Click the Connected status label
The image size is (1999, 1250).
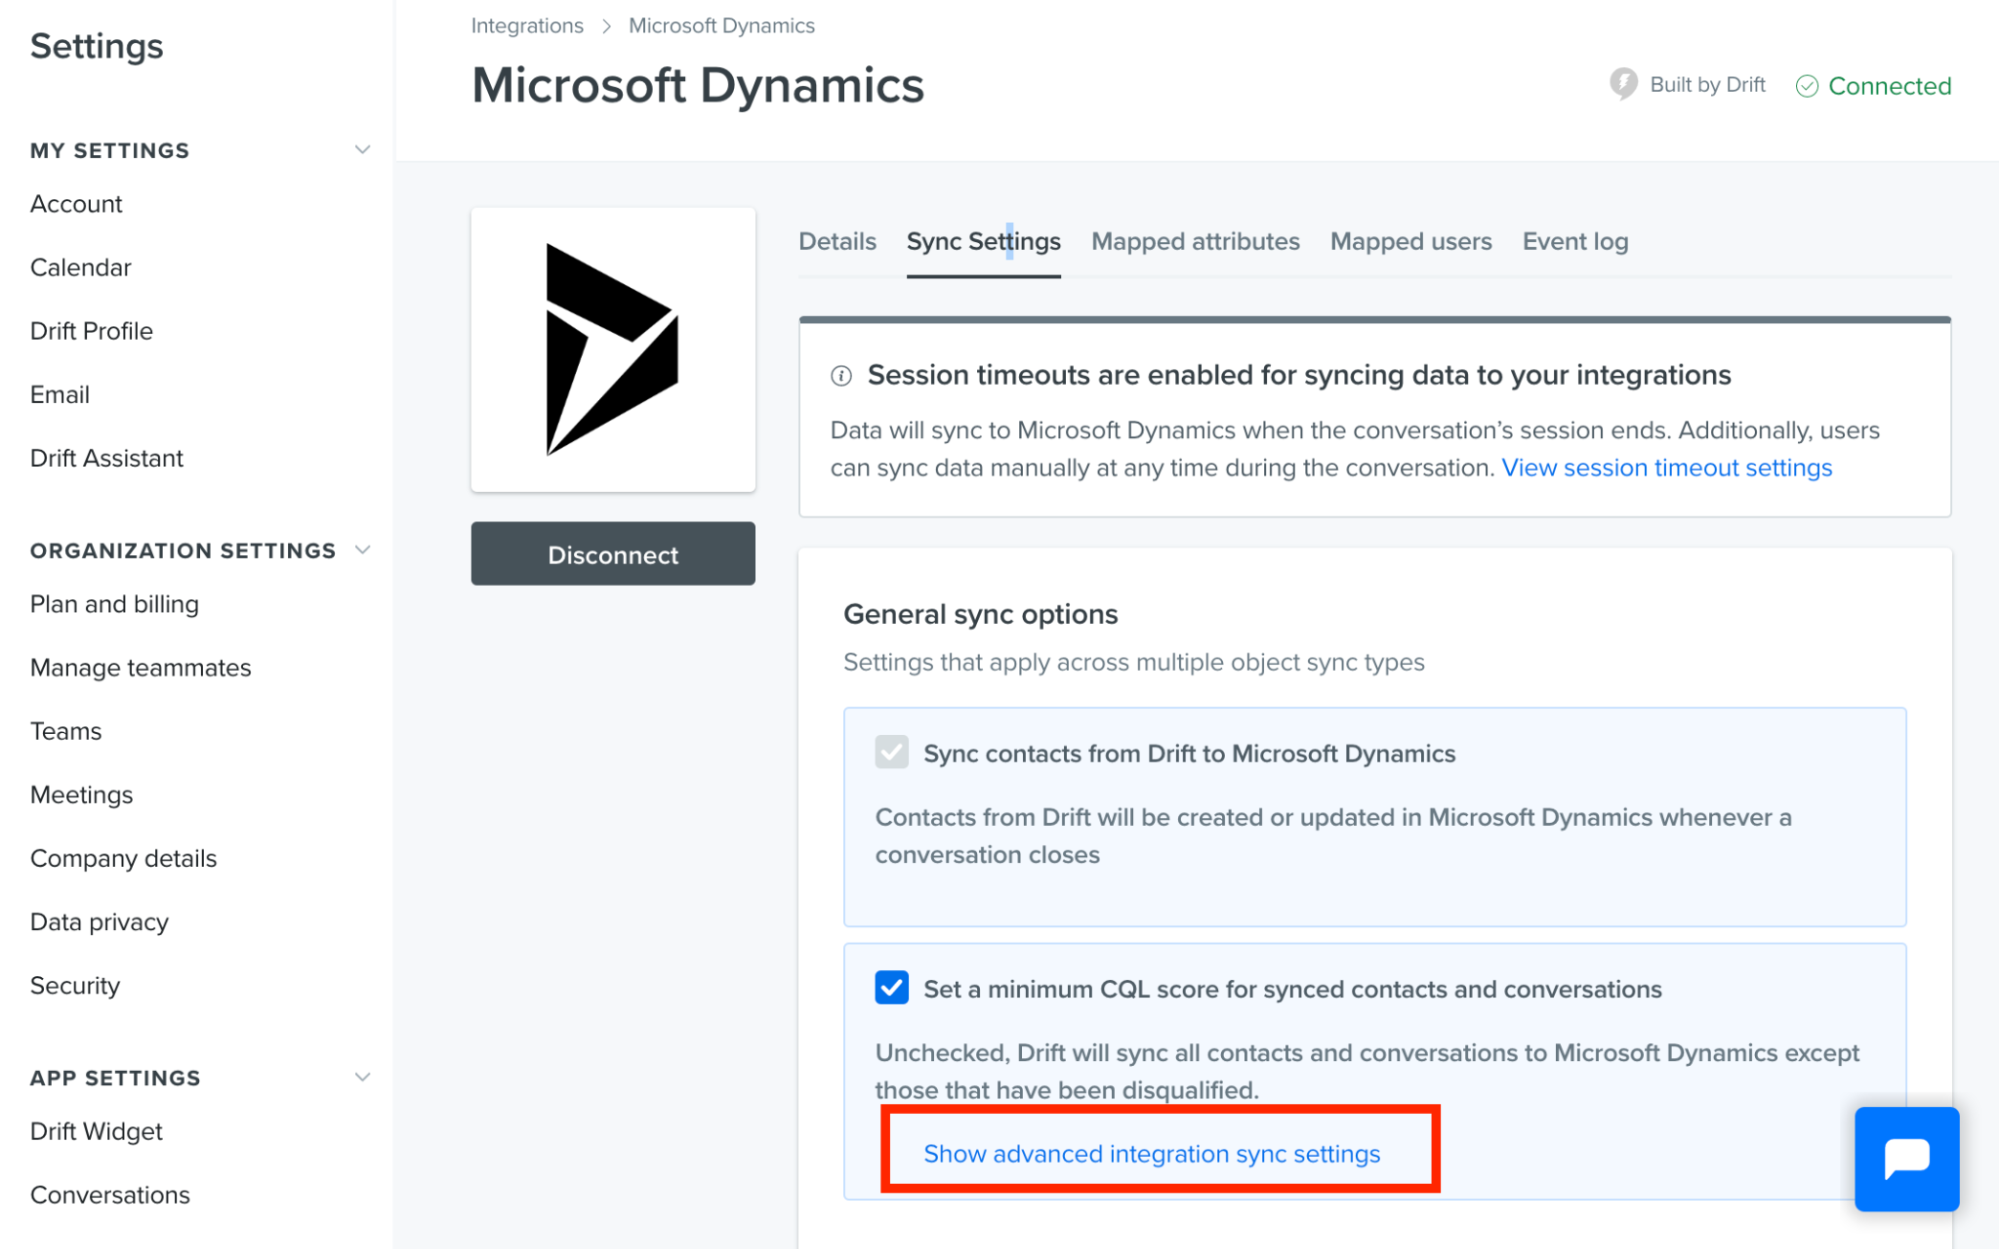(x=1889, y=86)
